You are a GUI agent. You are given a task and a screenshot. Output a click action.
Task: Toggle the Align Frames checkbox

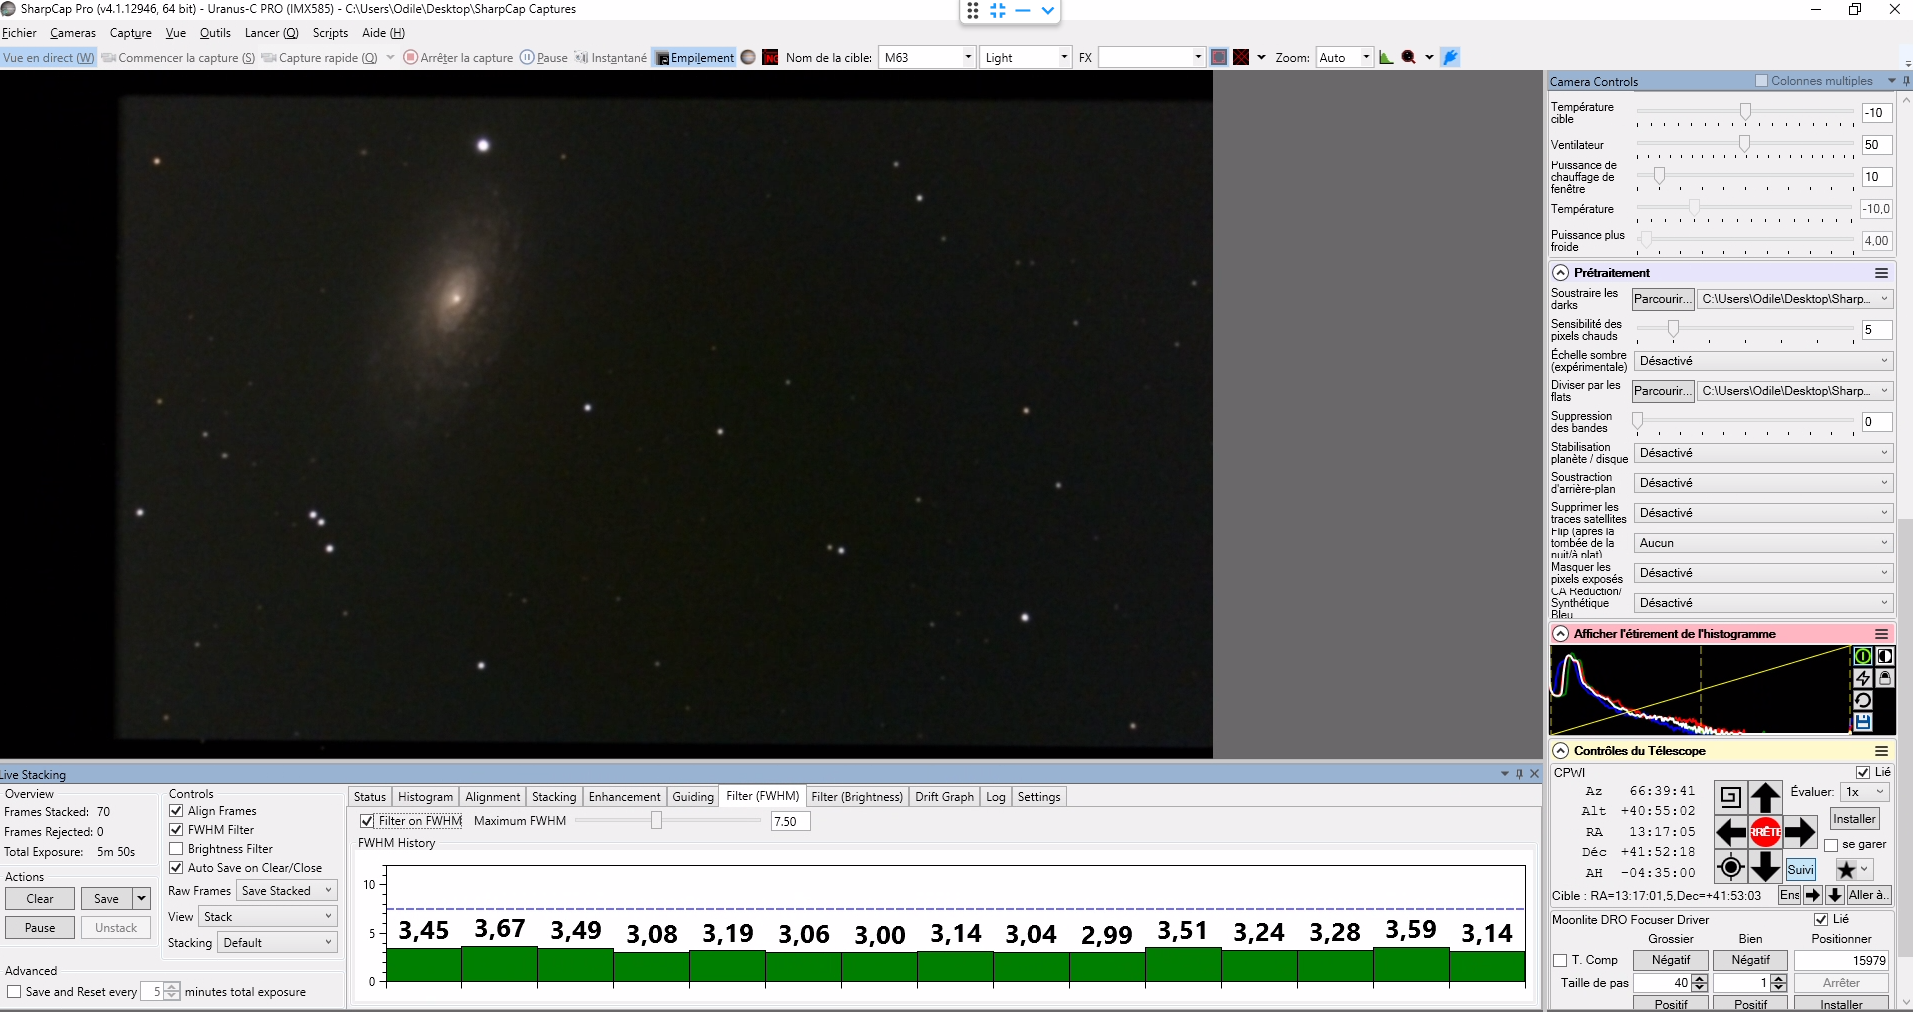176,811
